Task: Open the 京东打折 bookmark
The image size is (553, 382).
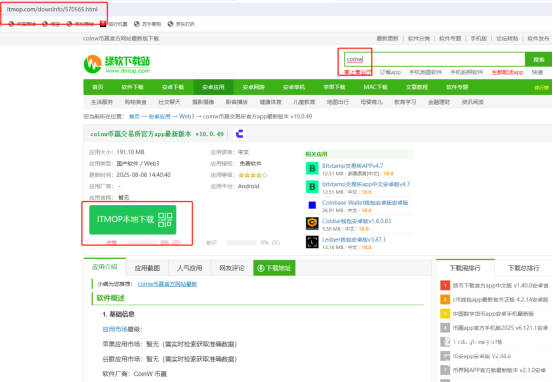Action: point(181,24)
